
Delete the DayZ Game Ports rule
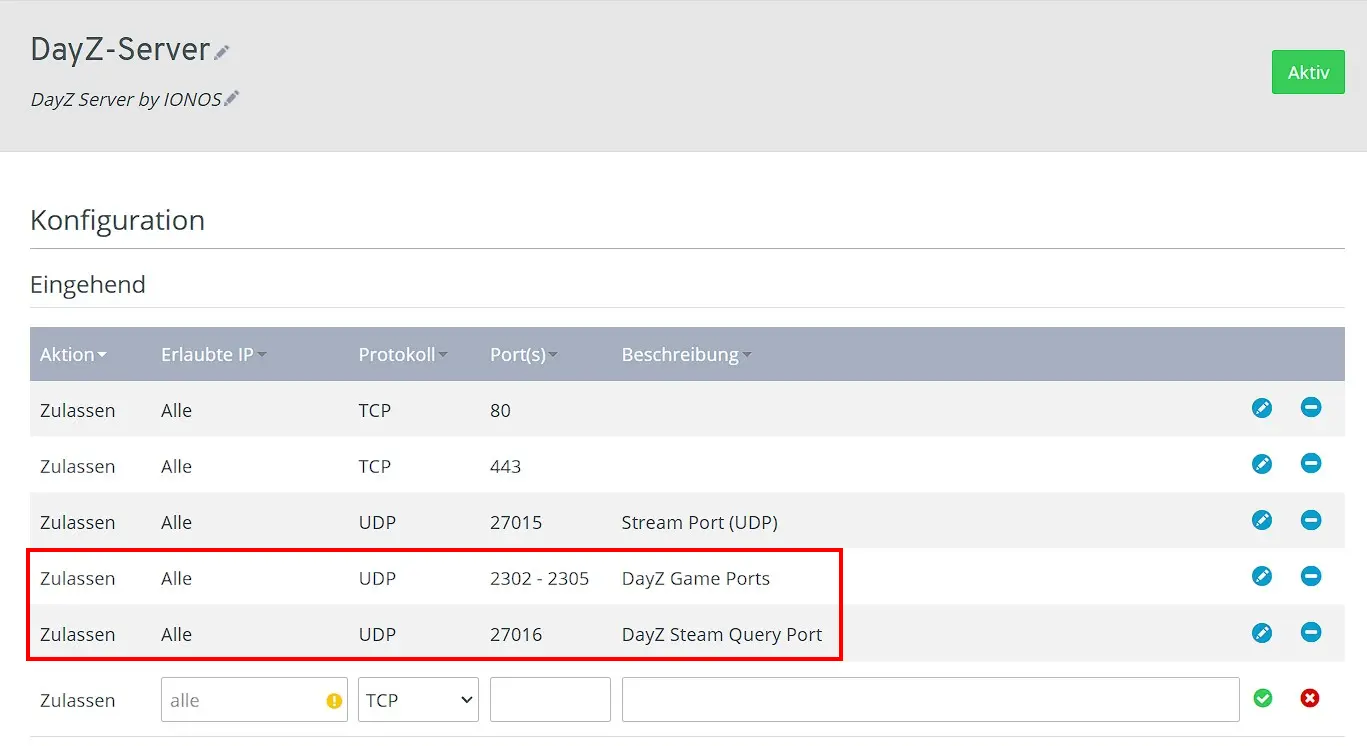click(x=1311, y=576)
